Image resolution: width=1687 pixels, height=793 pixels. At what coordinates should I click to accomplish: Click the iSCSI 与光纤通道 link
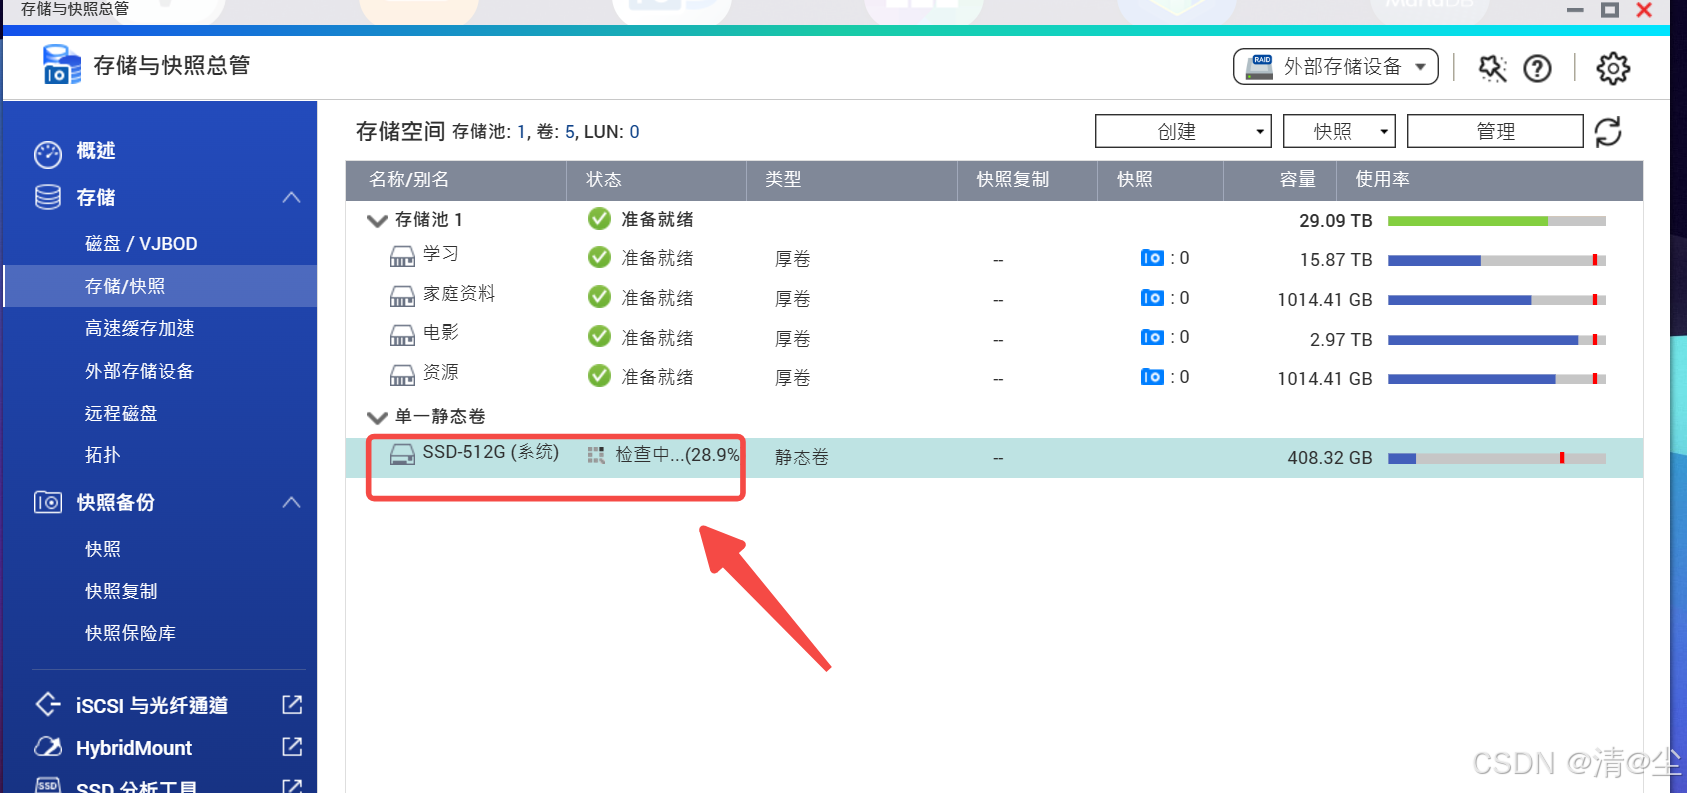[x=152, y=705]
